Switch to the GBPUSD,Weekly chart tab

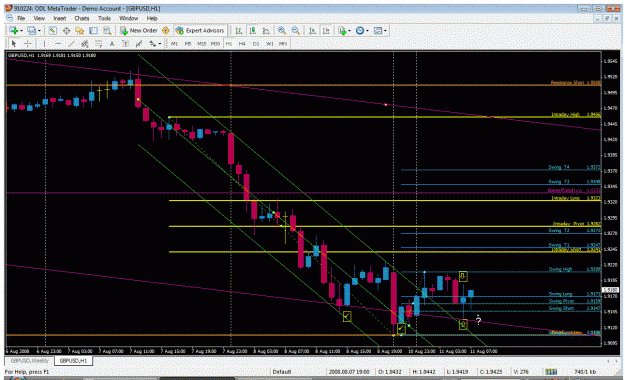[x=29, y=360]
